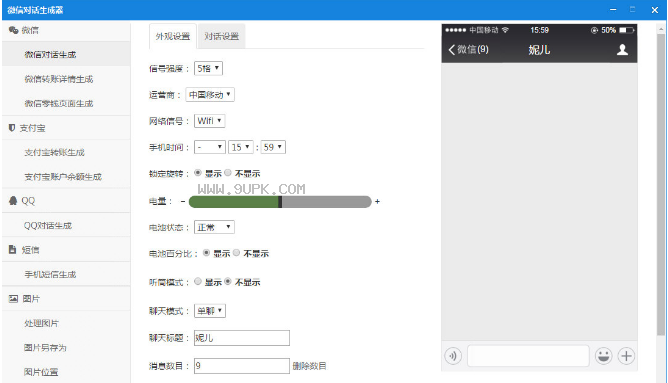Select 微信转账详情生成 in sidebar
This screenshot has width=668, height=383.
(66, 79)
